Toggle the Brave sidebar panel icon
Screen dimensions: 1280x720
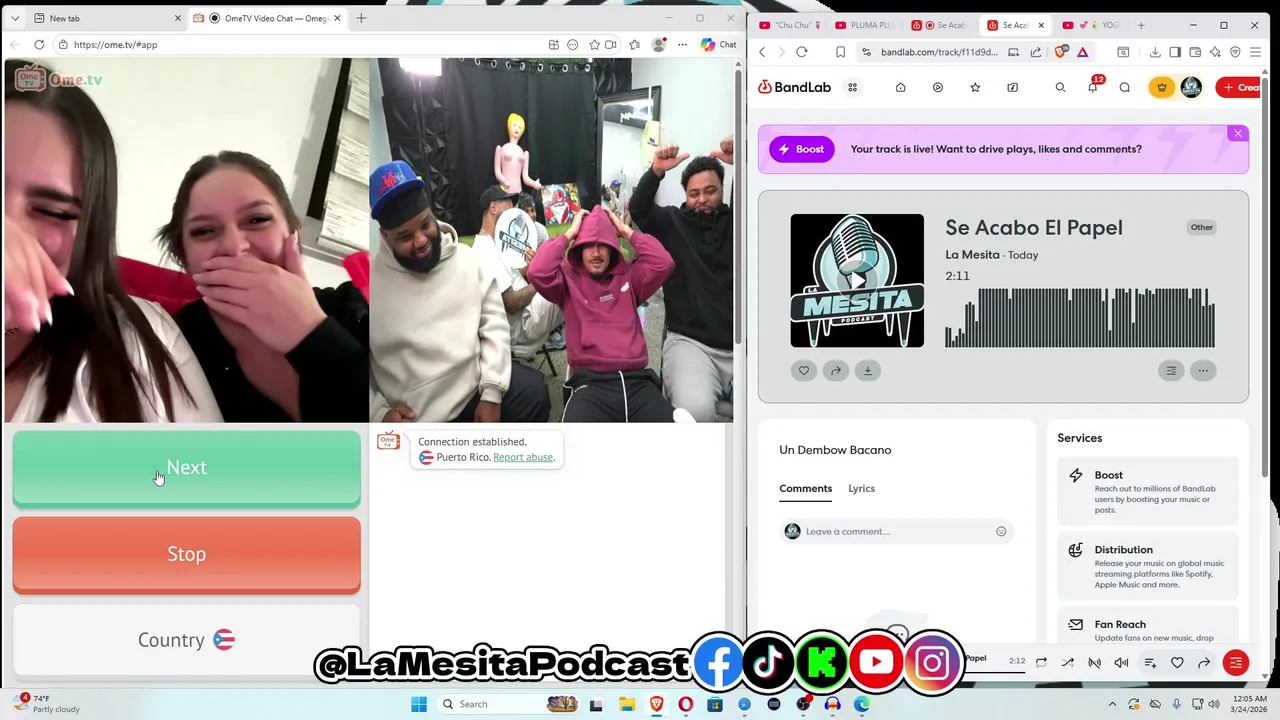click(x=1175, y=52)
